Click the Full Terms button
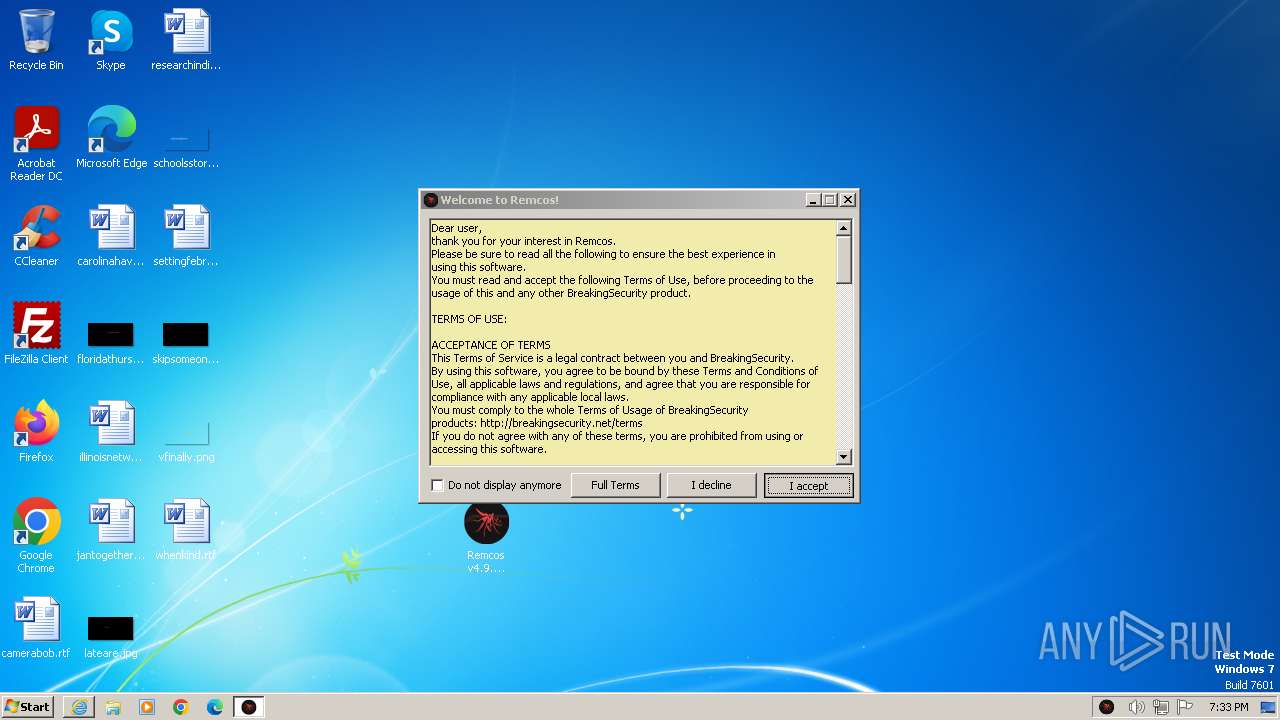Image resolution: width=1280 pixels, height=720 pixels. tap(615, 485)
